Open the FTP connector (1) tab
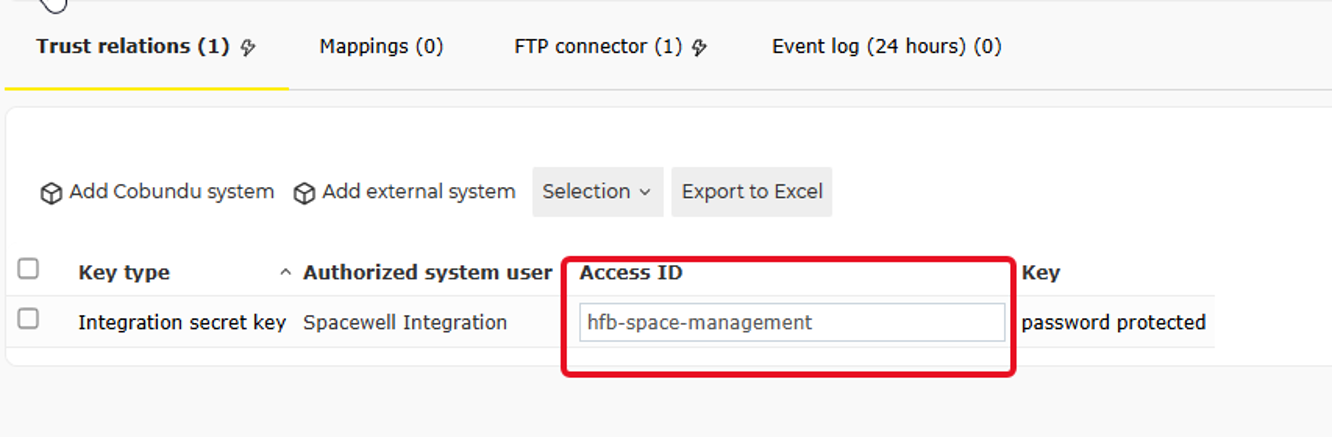This screenshot has height=437, width=1332. tap(611, 46)
